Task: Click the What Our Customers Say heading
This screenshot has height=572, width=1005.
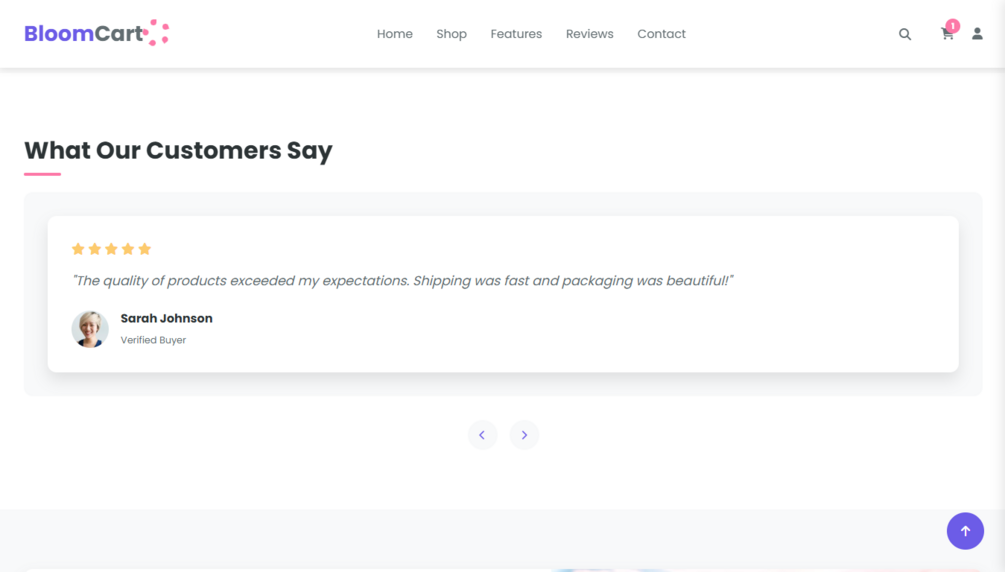Action: click(178, 150)
